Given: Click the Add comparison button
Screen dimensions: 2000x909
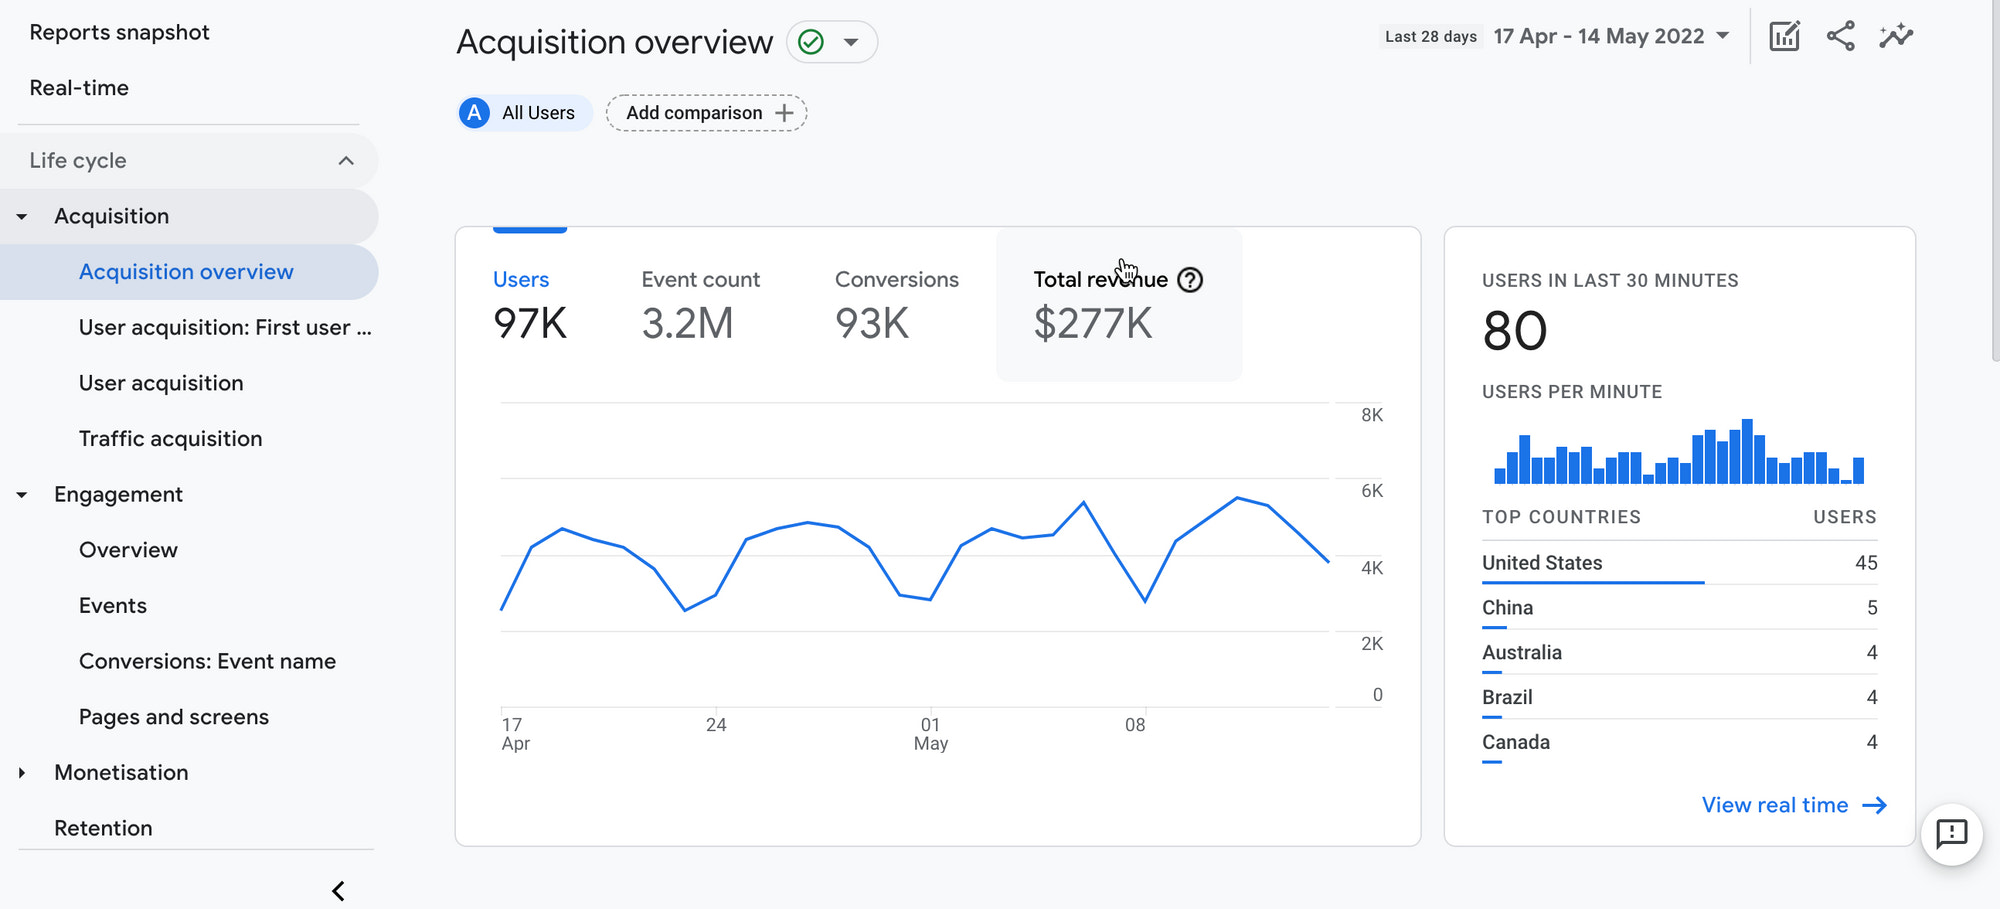Looking at the screenshot, I should click(707, 113).
